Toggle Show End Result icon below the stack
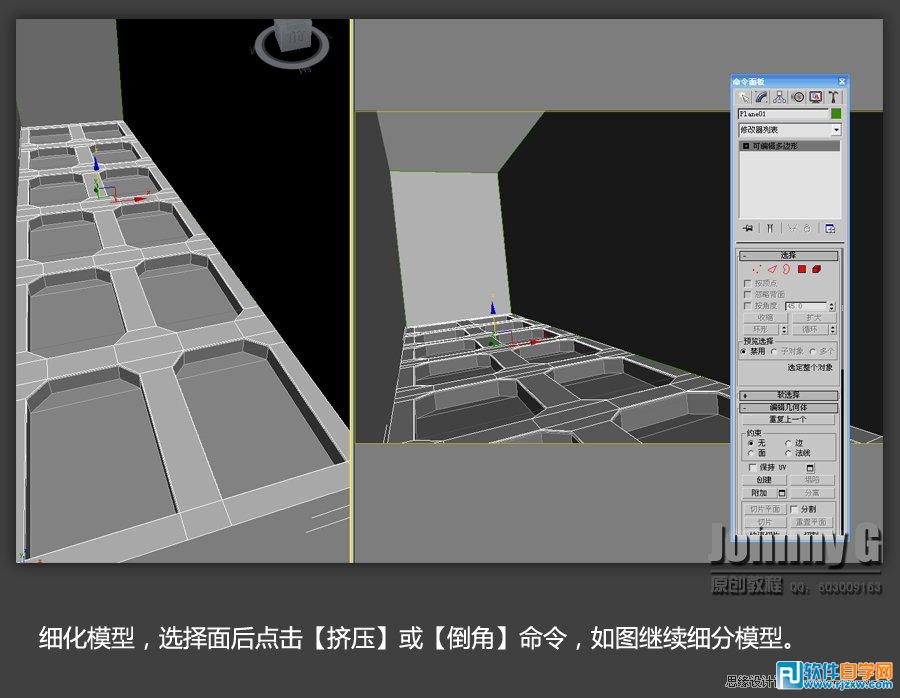The width and height of the screenshot is (900, 698). click(x=770, y=228)
